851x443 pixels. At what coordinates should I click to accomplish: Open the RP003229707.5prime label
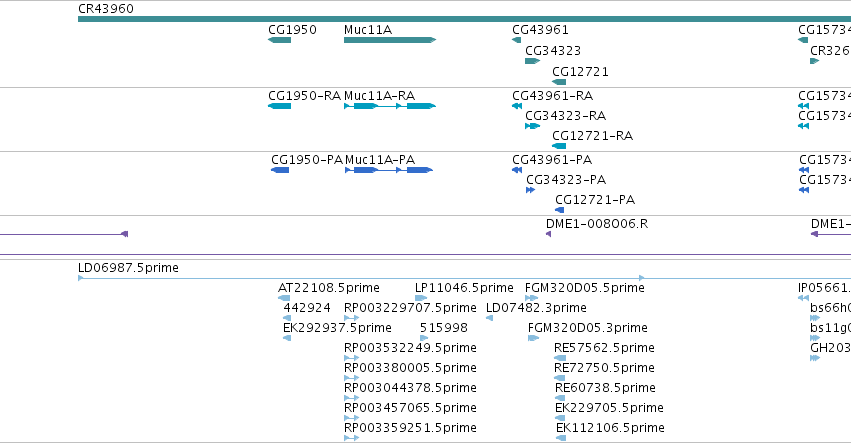coord(410,308)
